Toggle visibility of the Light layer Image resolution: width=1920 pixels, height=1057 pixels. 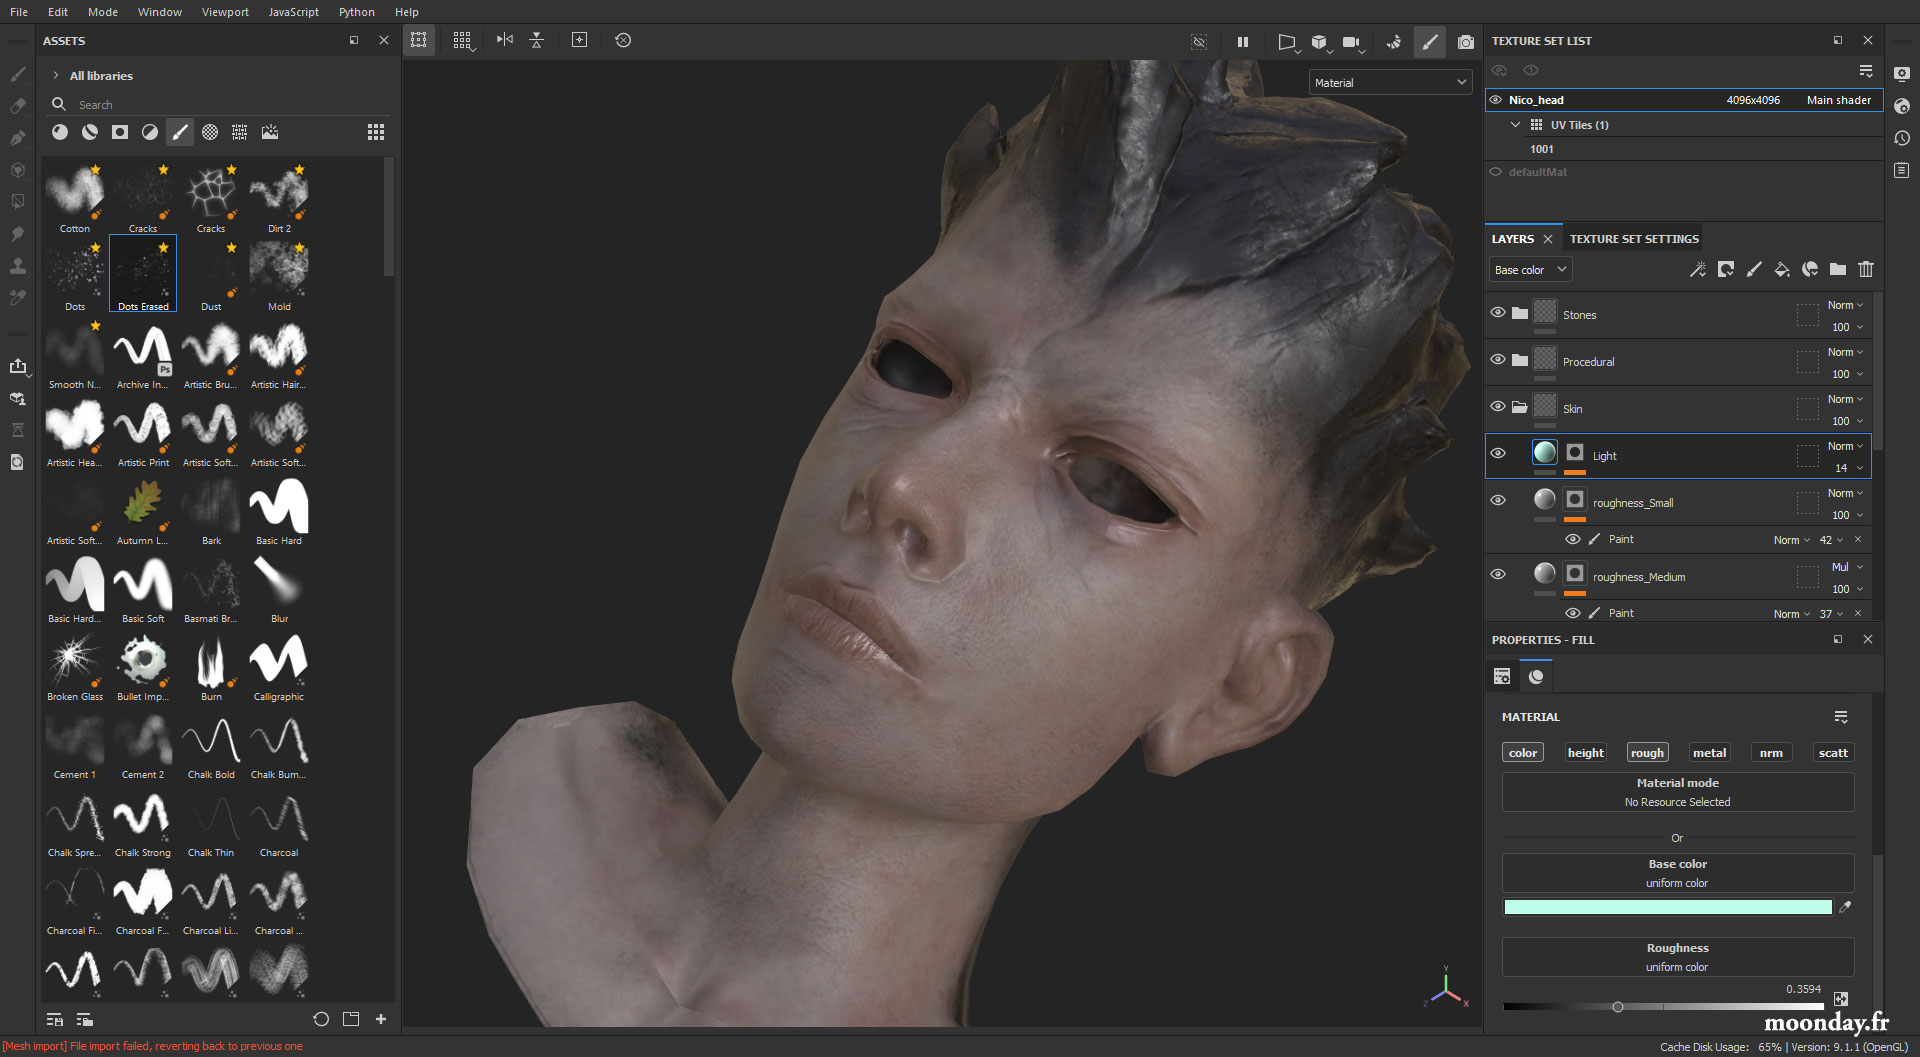pos(1497,453)
